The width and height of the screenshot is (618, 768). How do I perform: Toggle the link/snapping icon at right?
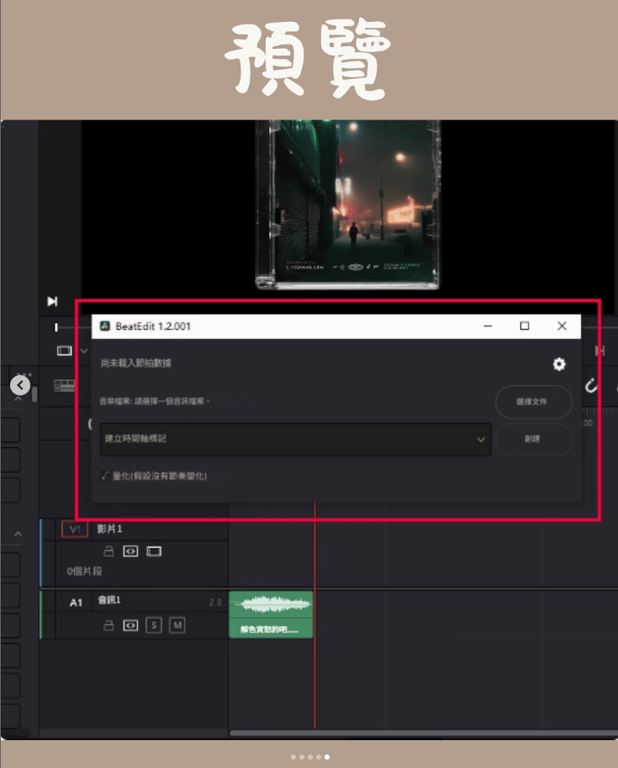coord(591,385)
